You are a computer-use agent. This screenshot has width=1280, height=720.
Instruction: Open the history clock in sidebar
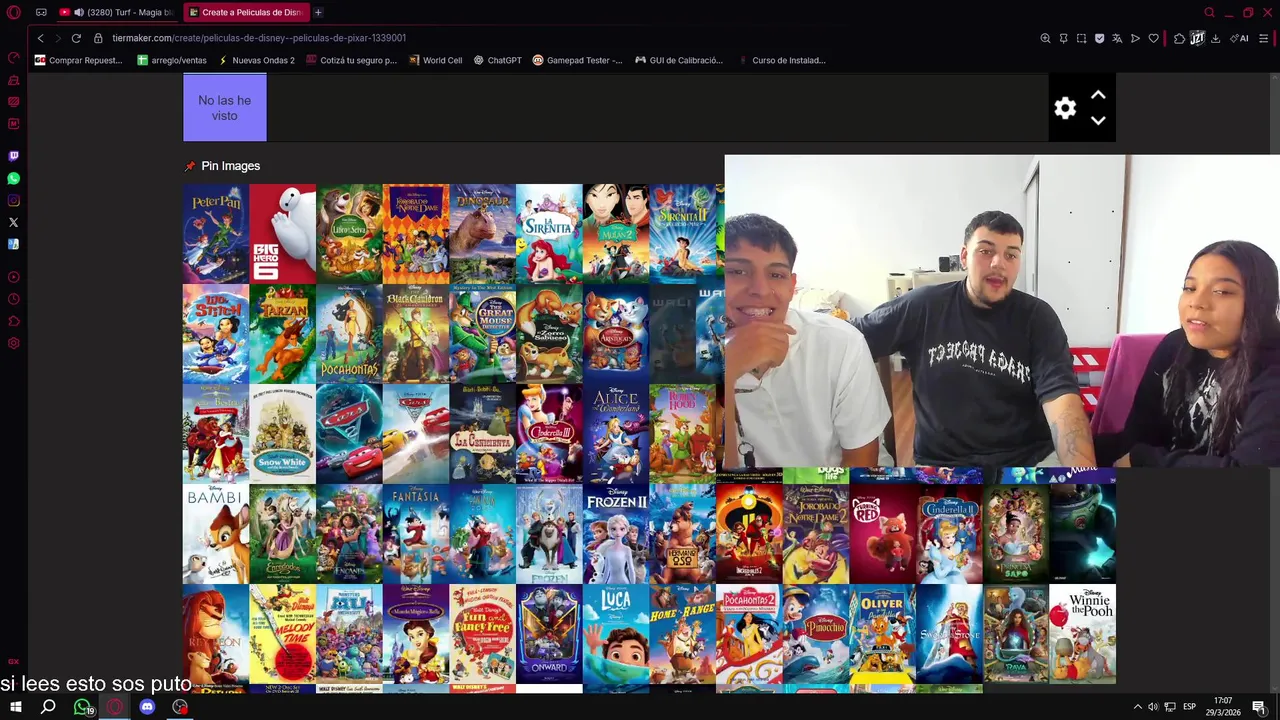13,299
